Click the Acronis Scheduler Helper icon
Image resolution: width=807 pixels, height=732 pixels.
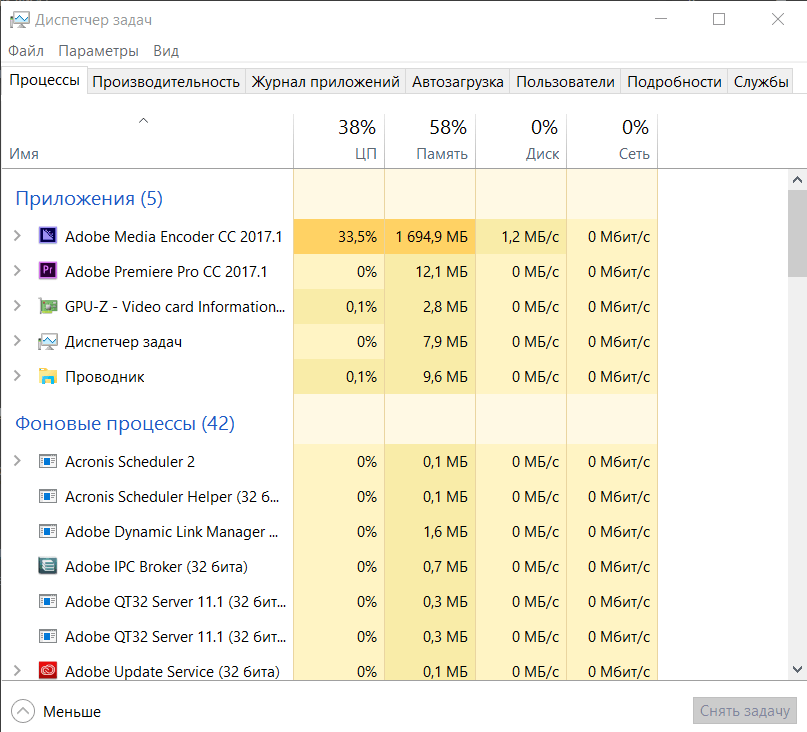(48, 496)
